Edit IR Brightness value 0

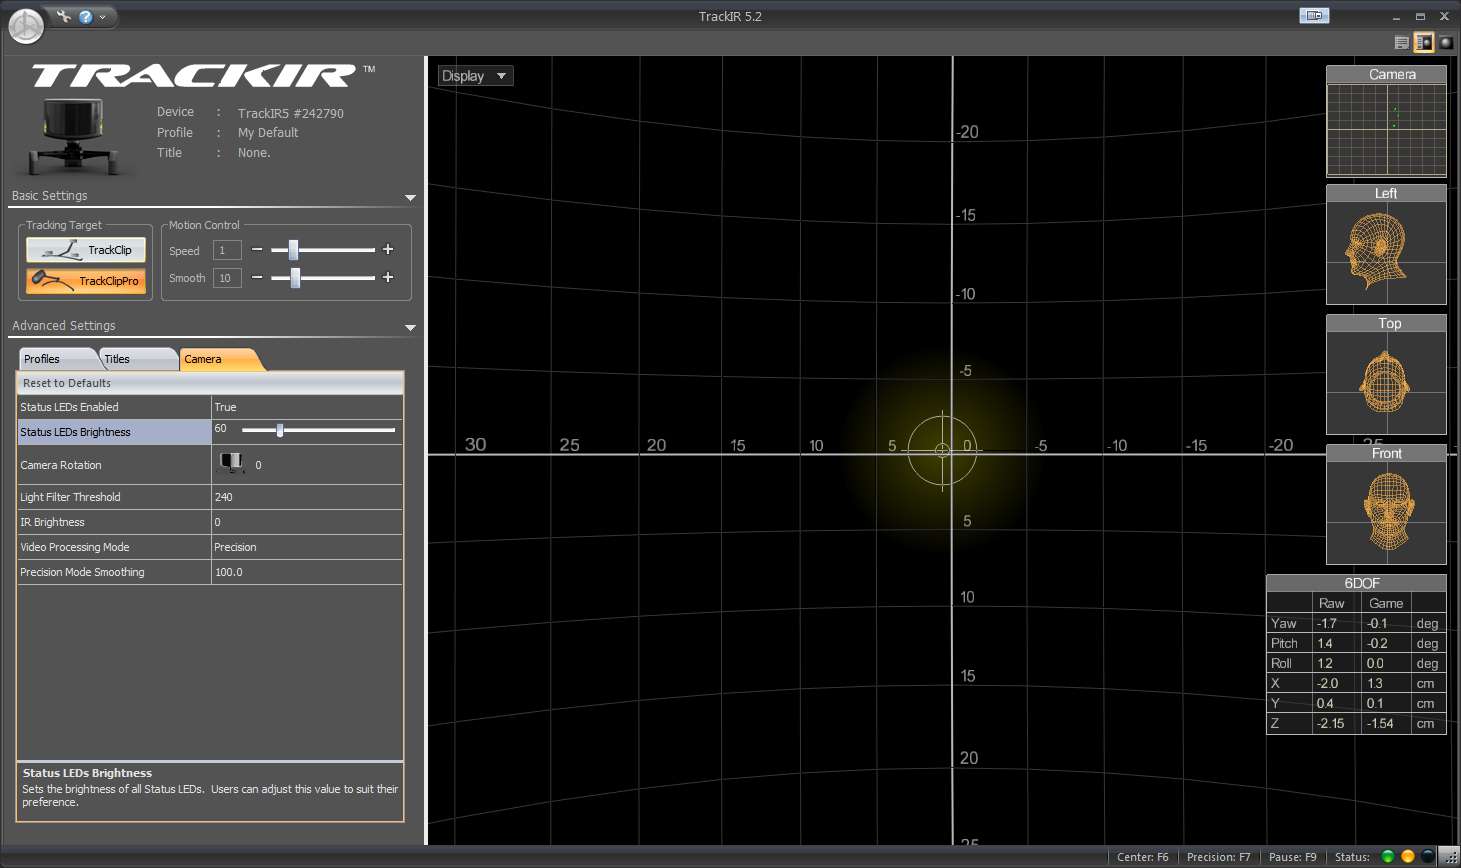[x=307, y=522]
